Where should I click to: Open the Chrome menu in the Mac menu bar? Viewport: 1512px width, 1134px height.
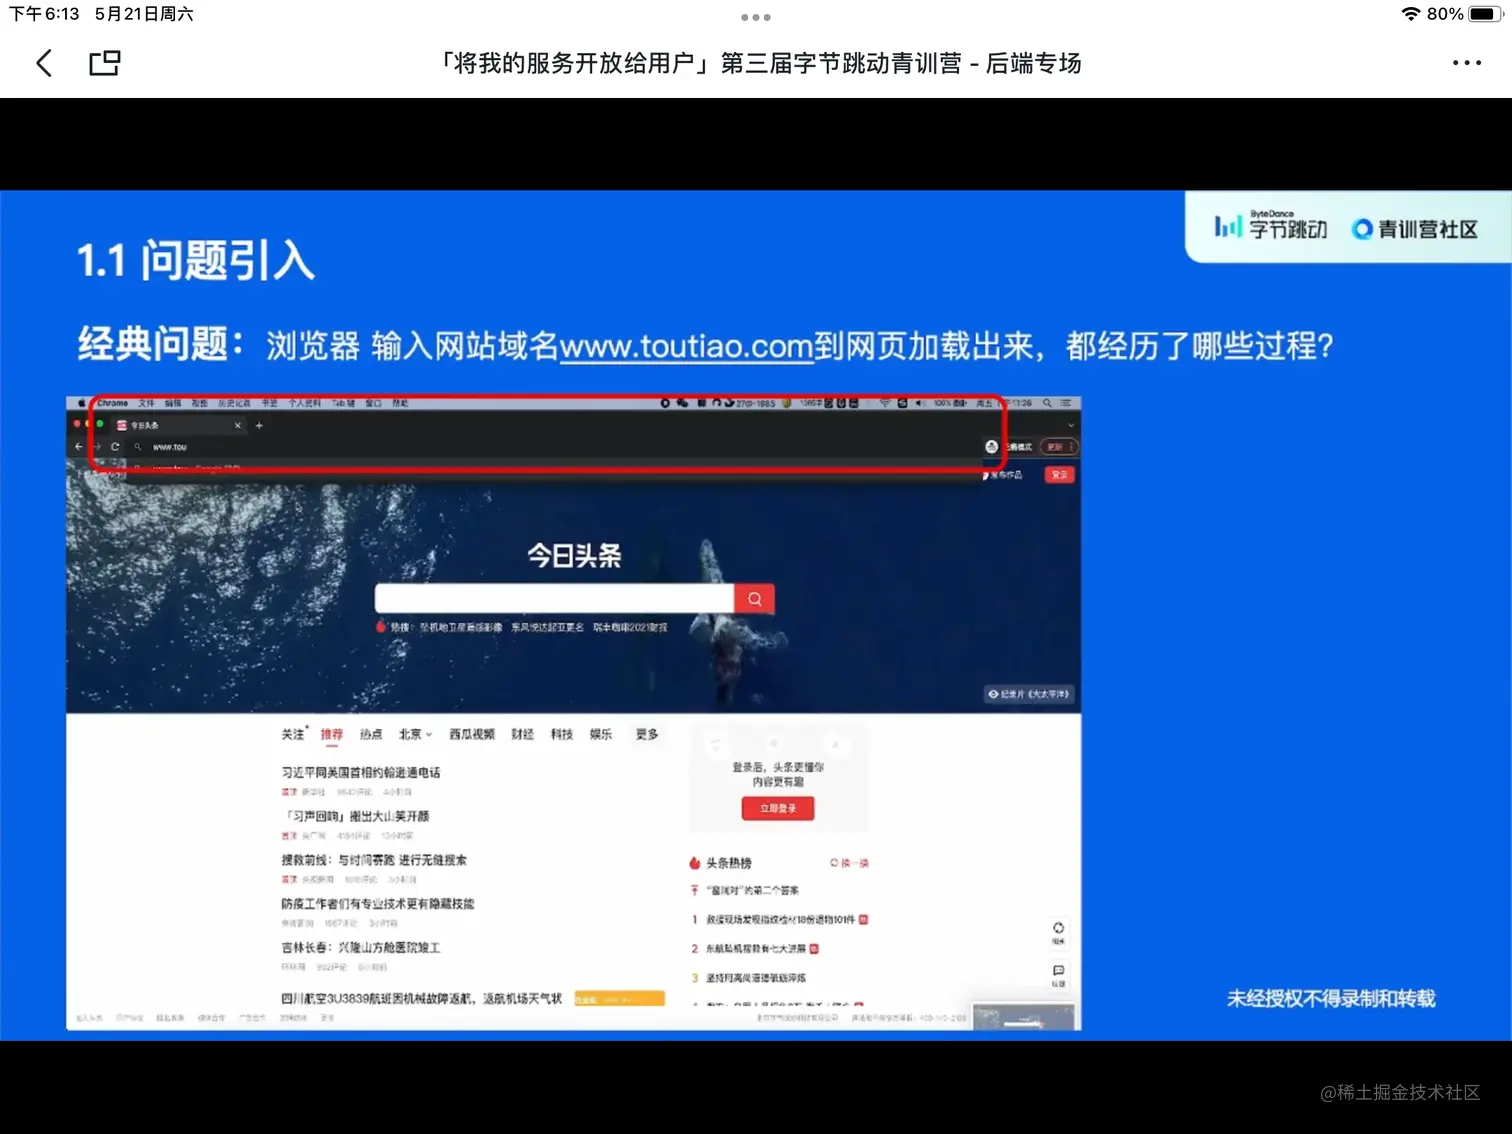click(x=112, y=403)
